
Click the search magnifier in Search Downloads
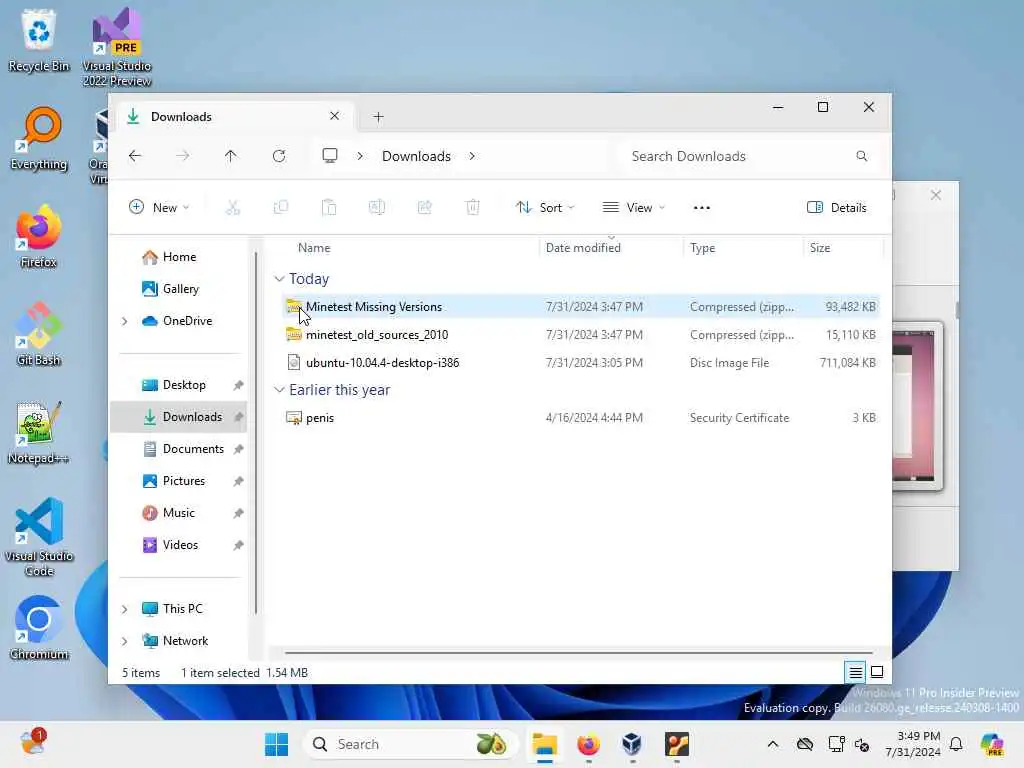pos(861,156)
